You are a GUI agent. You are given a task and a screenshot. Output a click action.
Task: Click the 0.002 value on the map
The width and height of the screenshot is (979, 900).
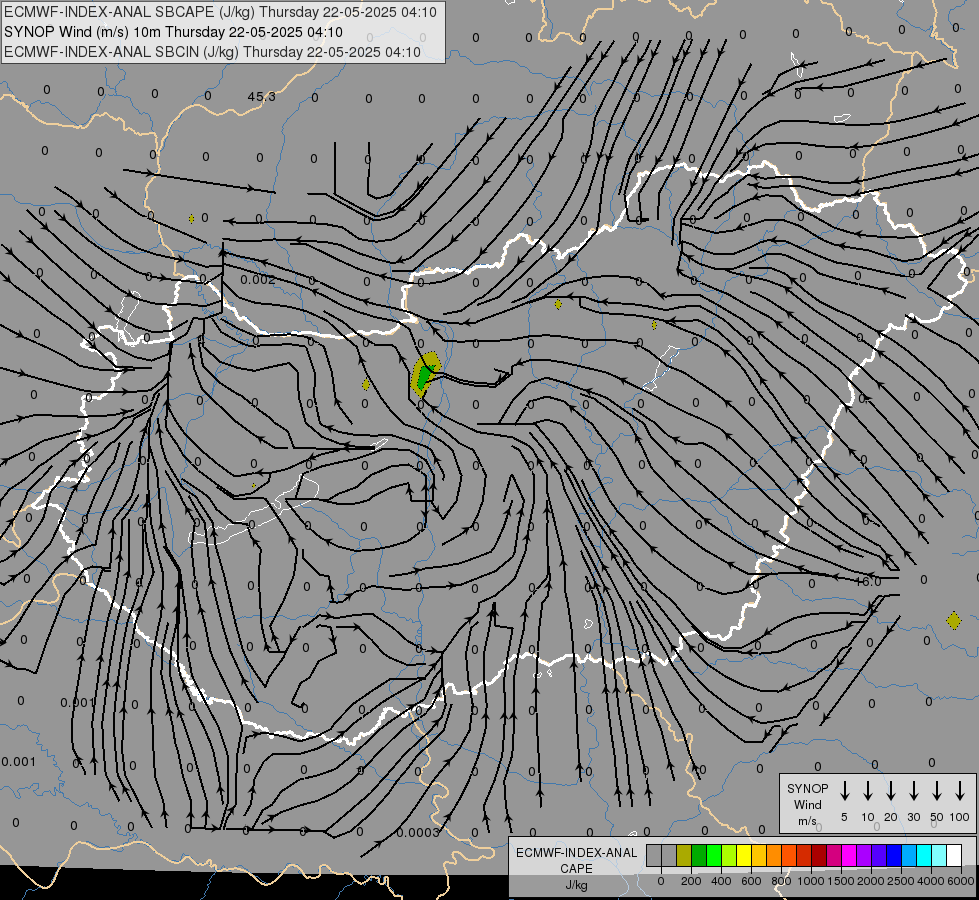point(258,279)
